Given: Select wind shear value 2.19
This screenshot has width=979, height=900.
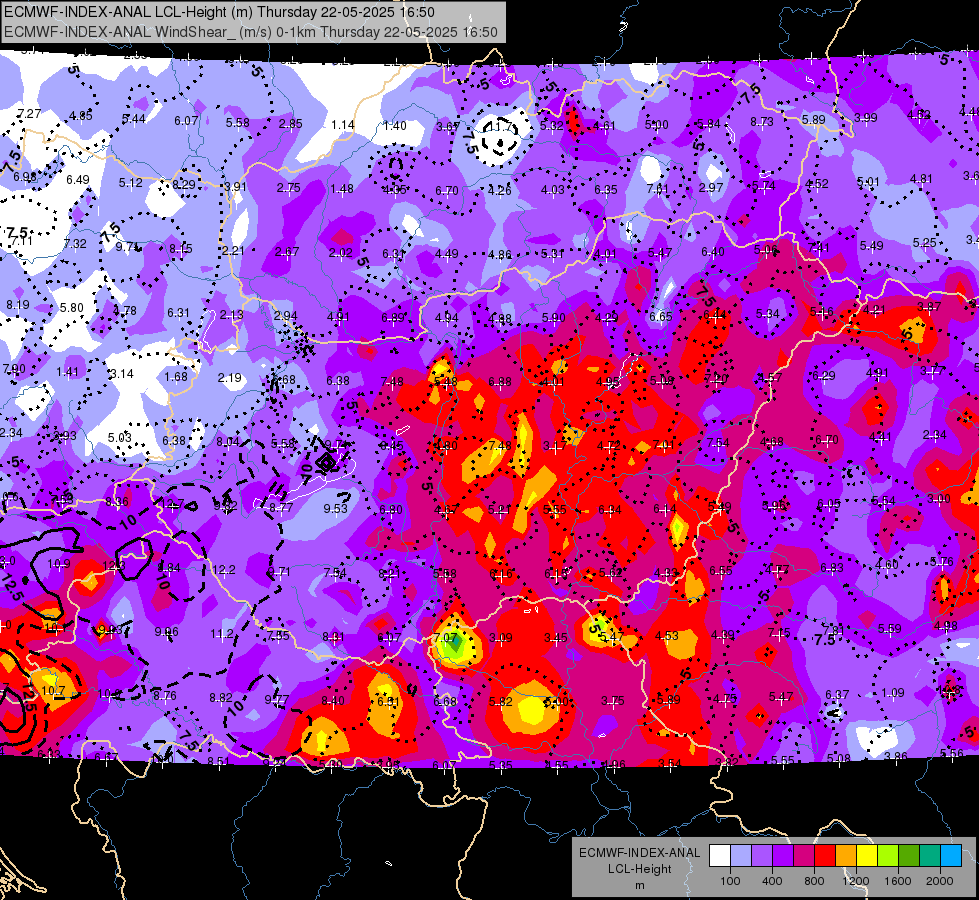Looking at the screenshot, I should [230, 378].
